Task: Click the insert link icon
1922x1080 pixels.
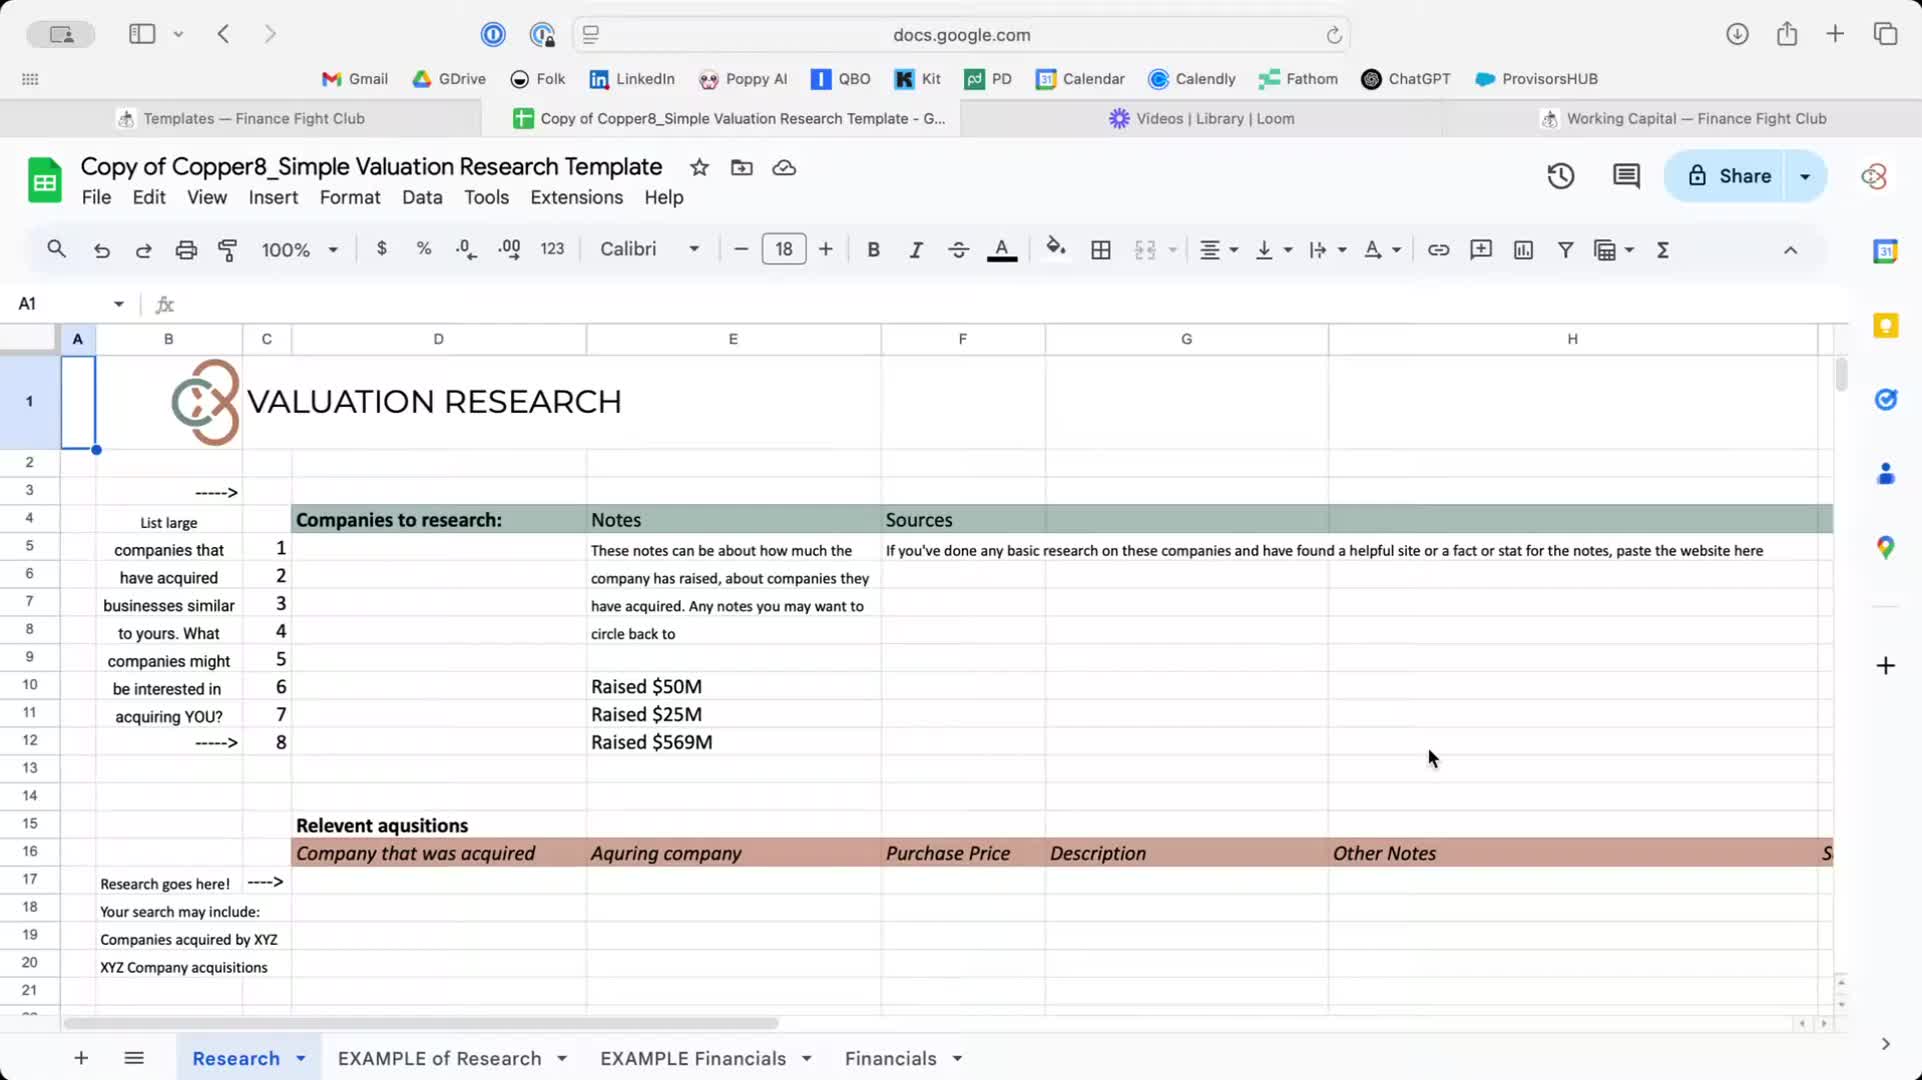Action: click(x=1437, y=250)
